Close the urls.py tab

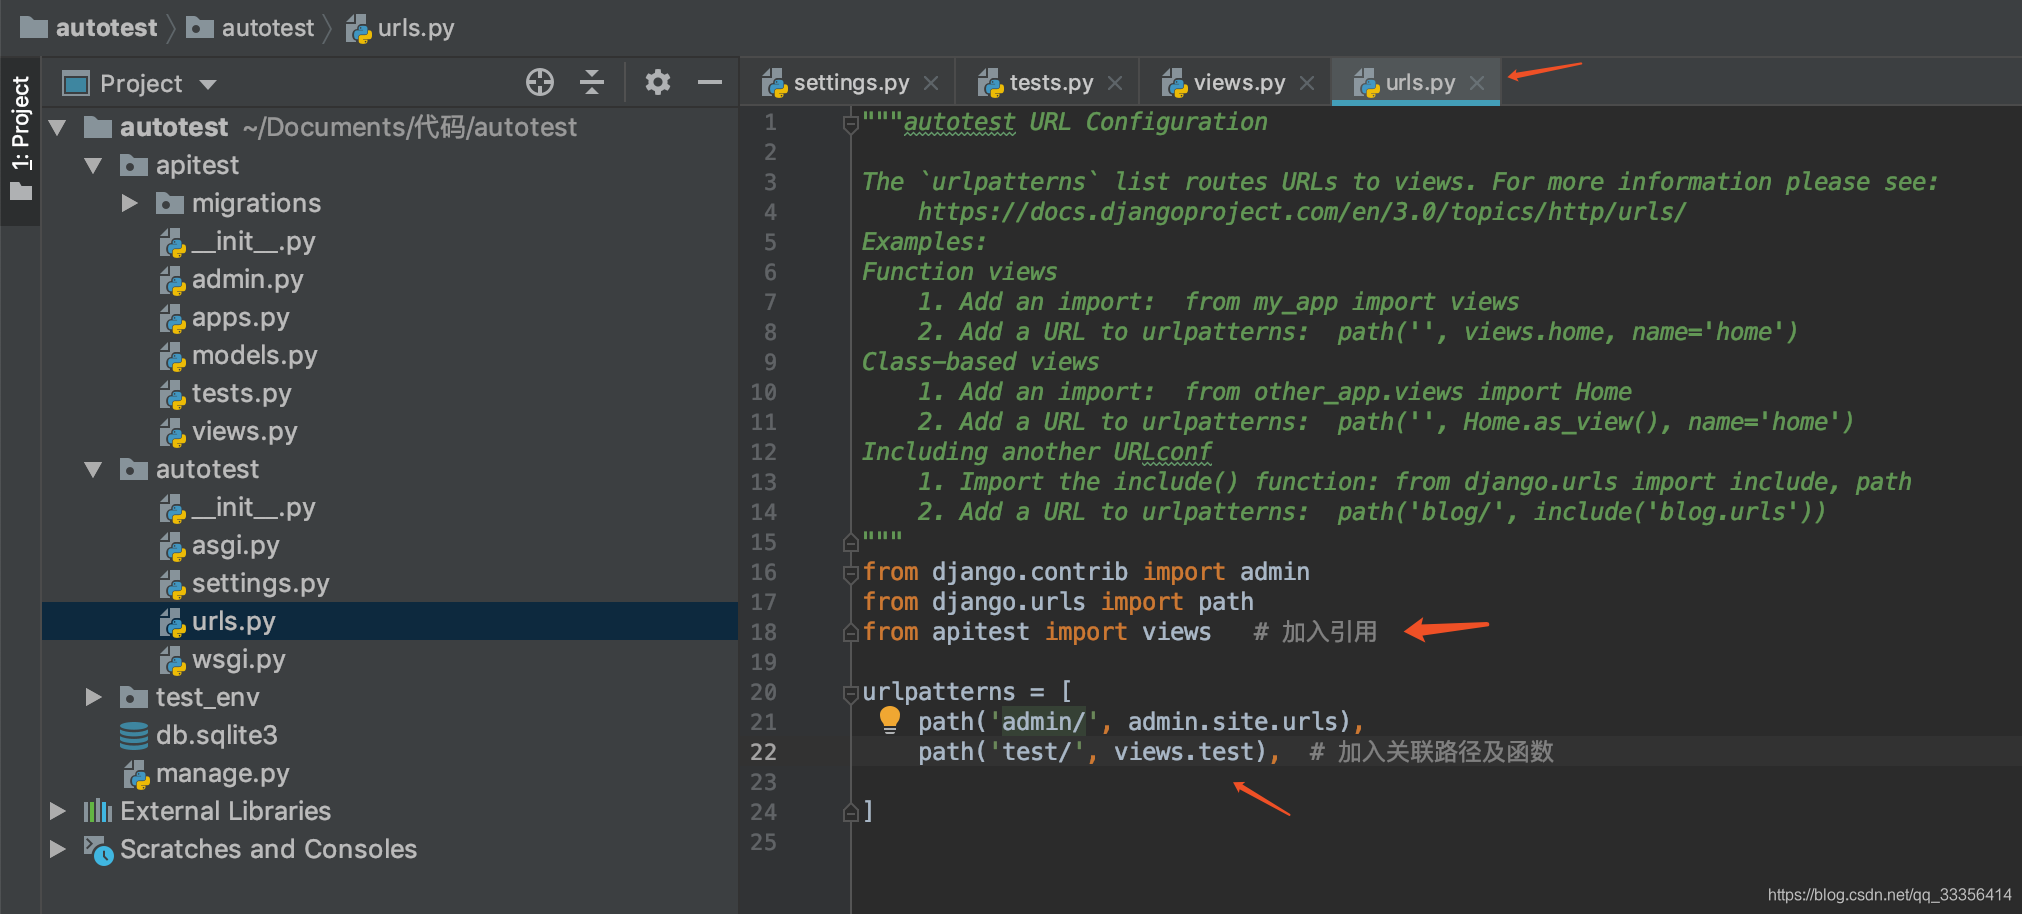[x=1477, y=83]
